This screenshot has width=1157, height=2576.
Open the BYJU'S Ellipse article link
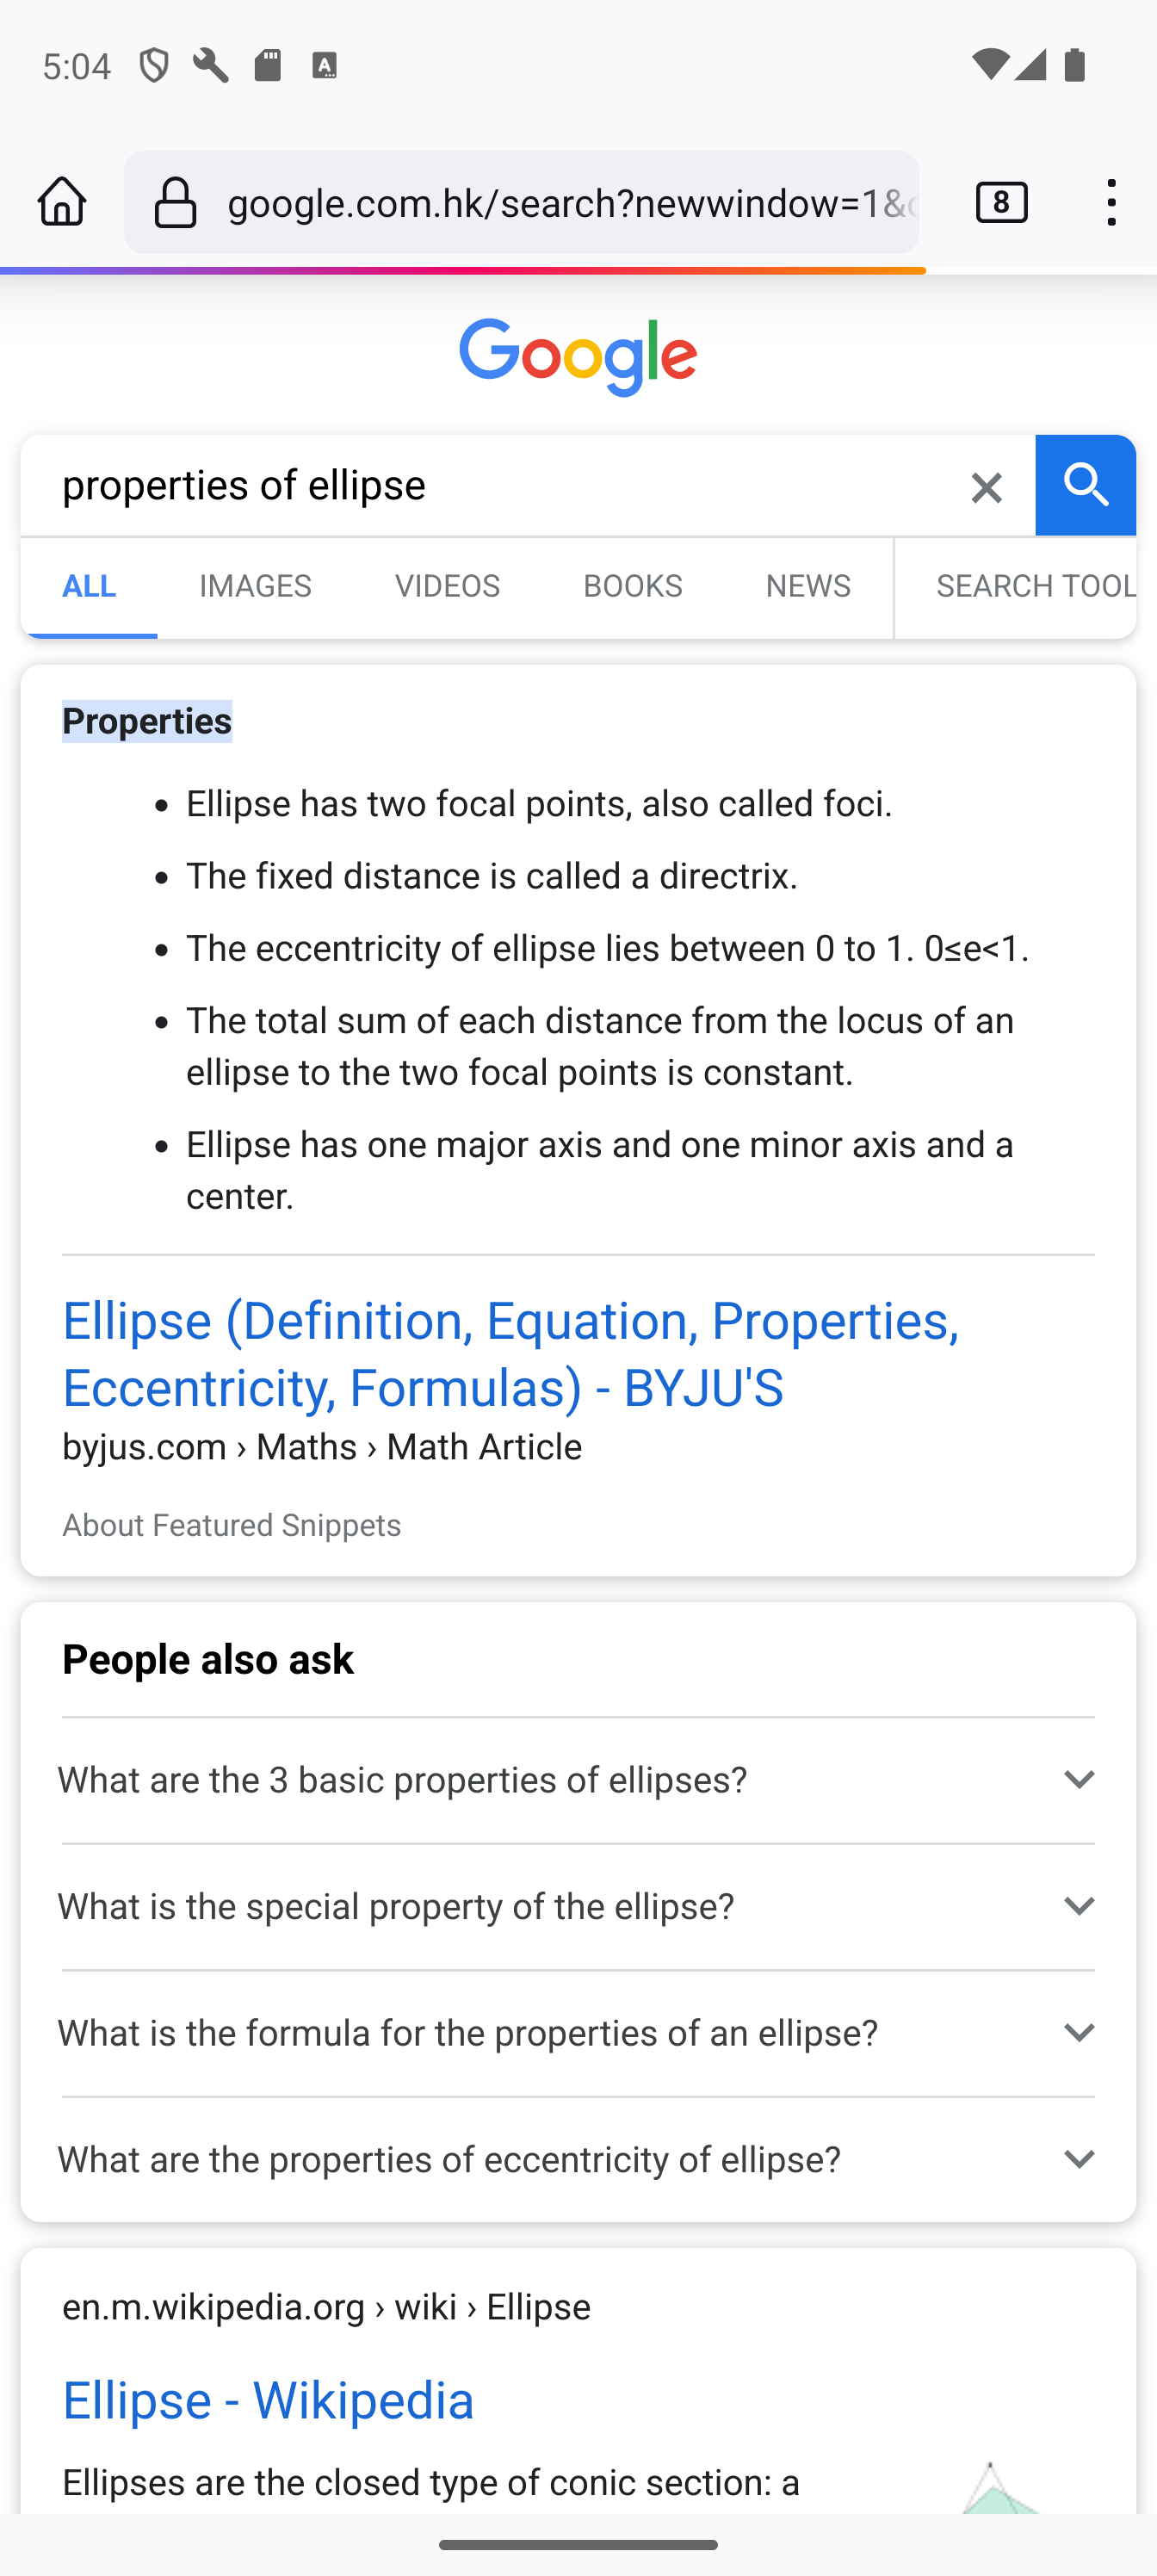click(510, 1354)
